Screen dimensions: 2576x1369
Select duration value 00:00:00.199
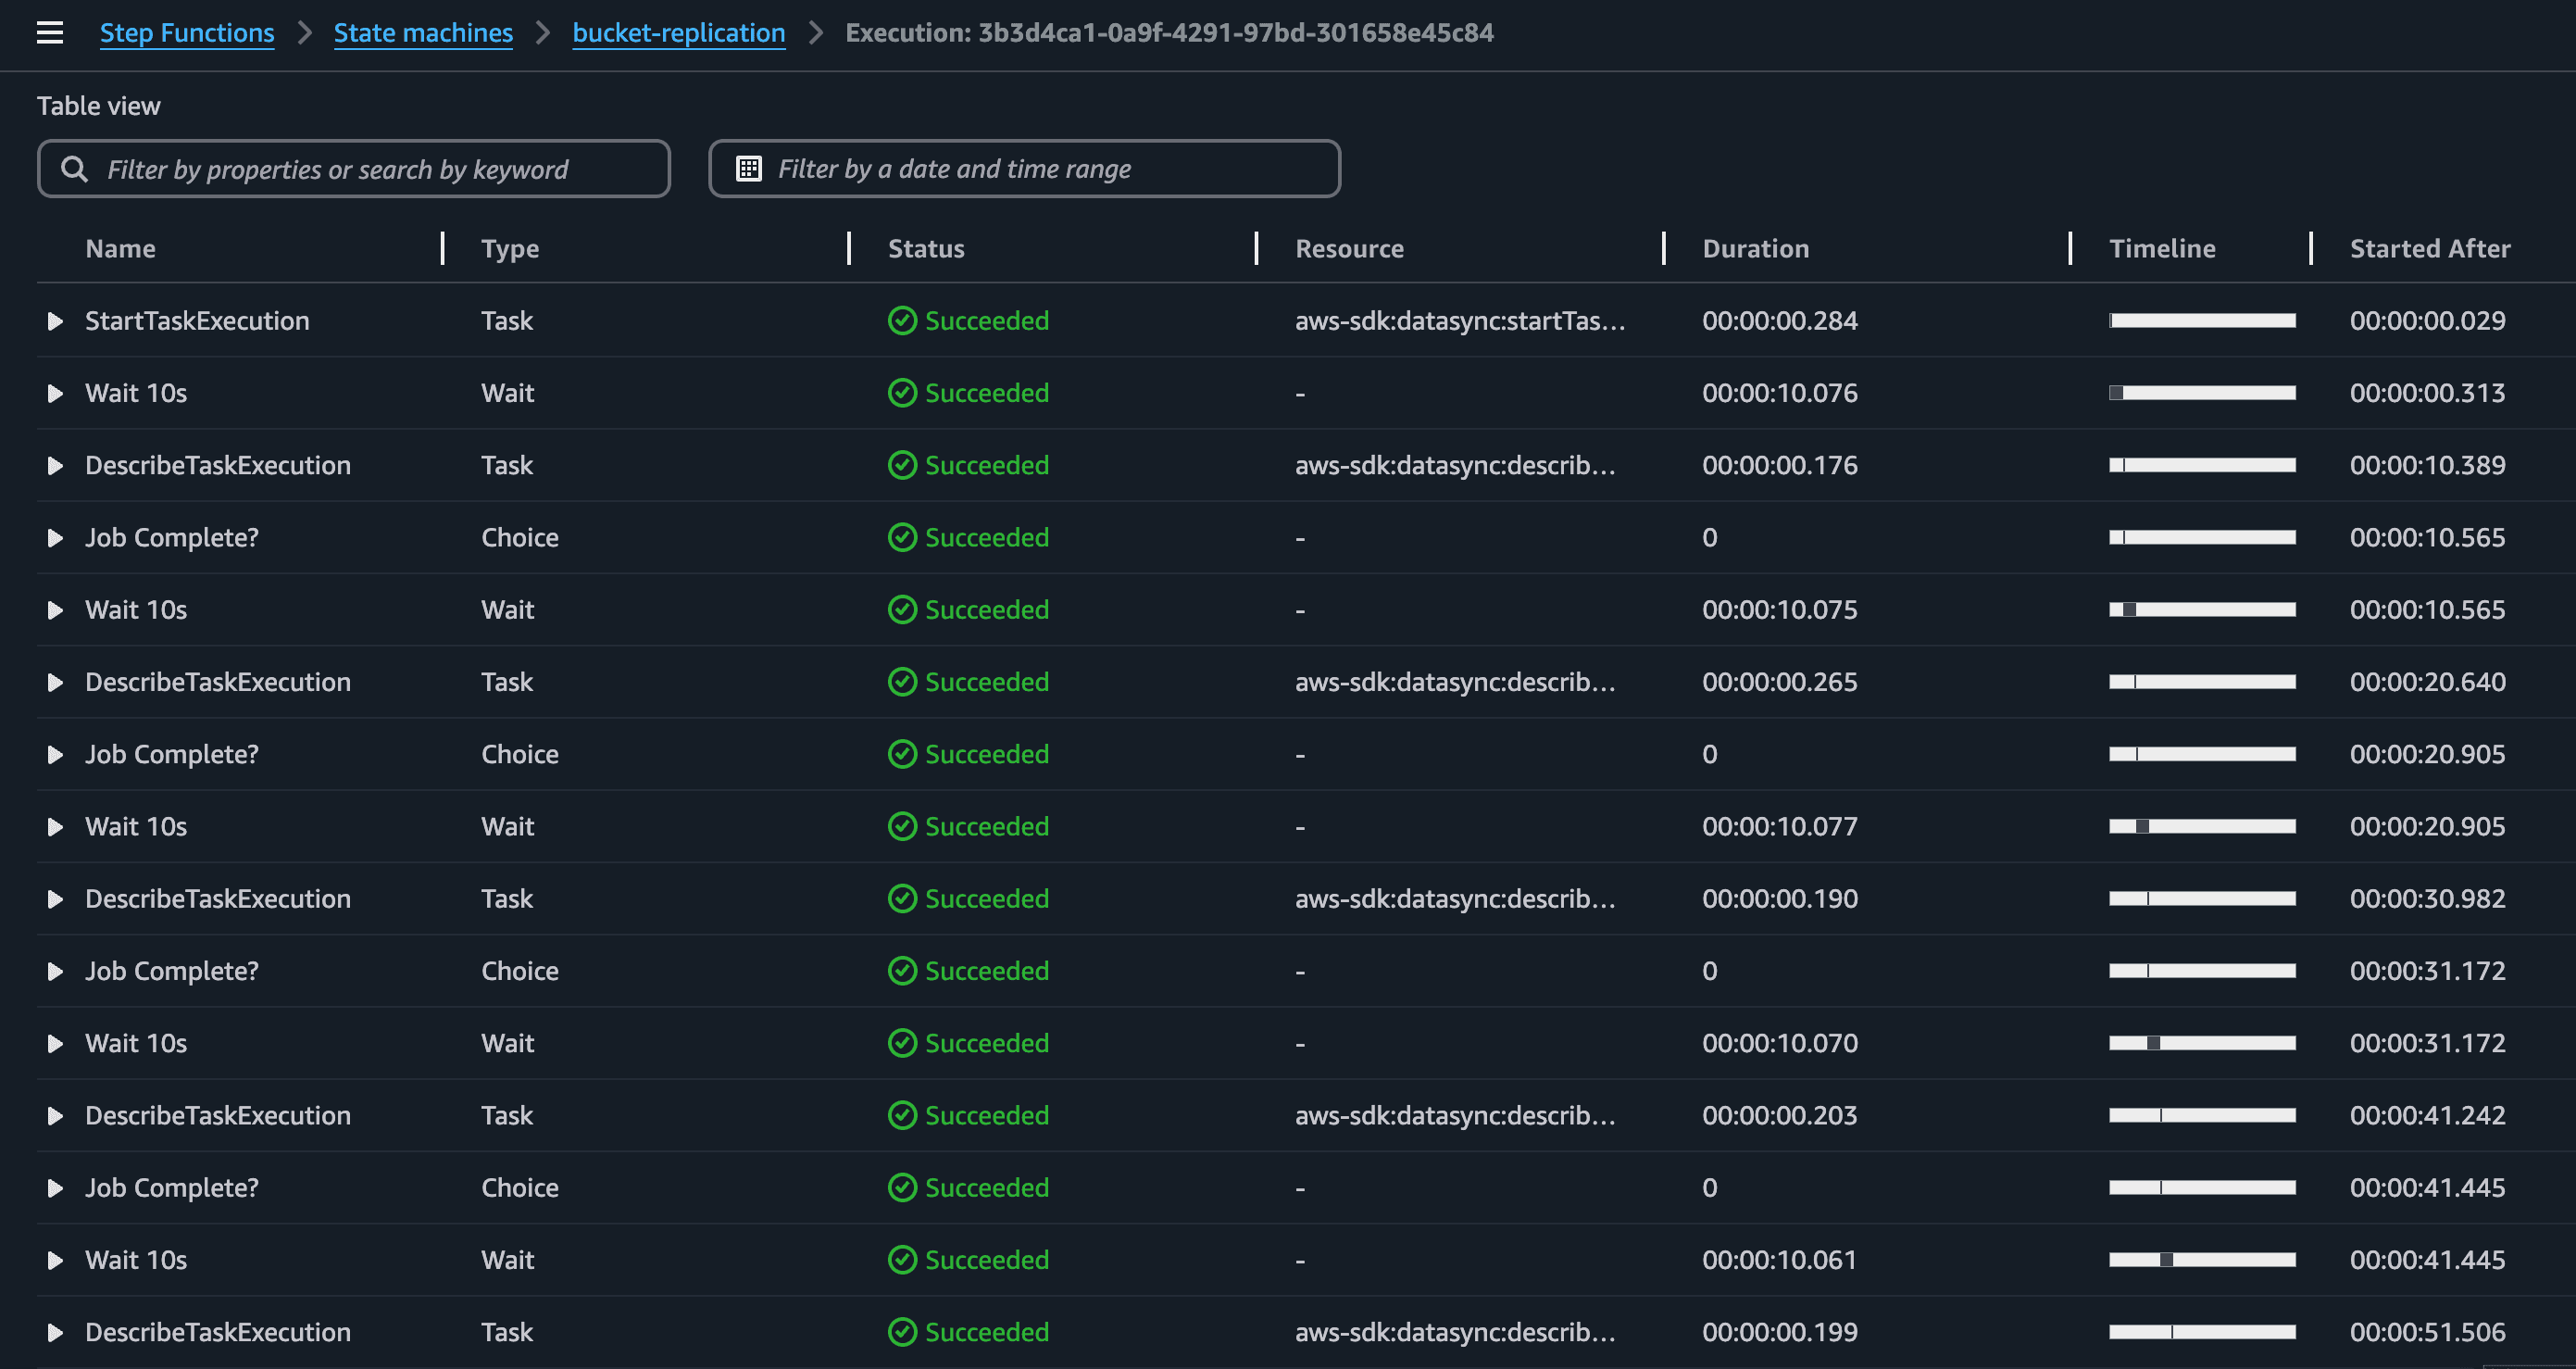pos(1780,1332)
